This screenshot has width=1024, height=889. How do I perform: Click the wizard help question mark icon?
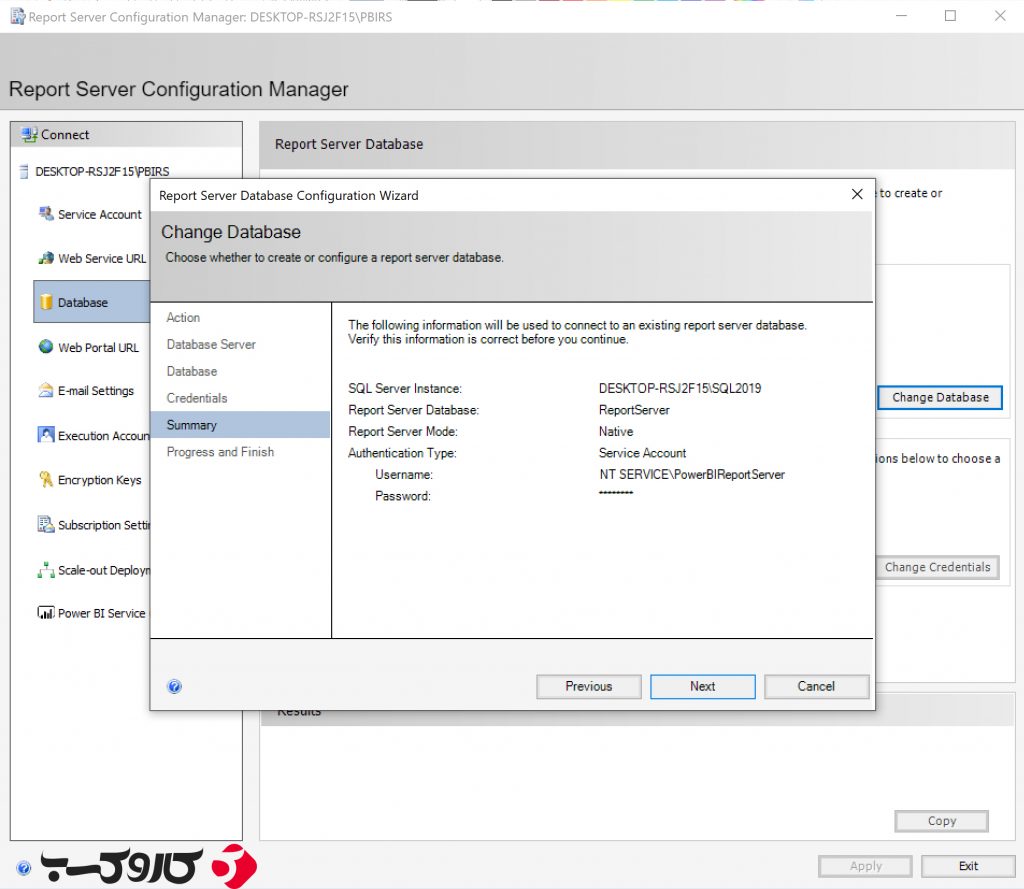[175, 686]
